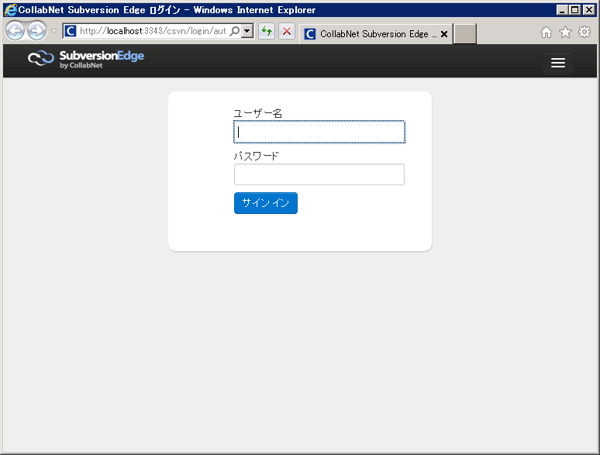Image resolution: width=600 pixels, height=455 pixels.
Task: Click the browser Forward arrow button
Action: (37, 31)
